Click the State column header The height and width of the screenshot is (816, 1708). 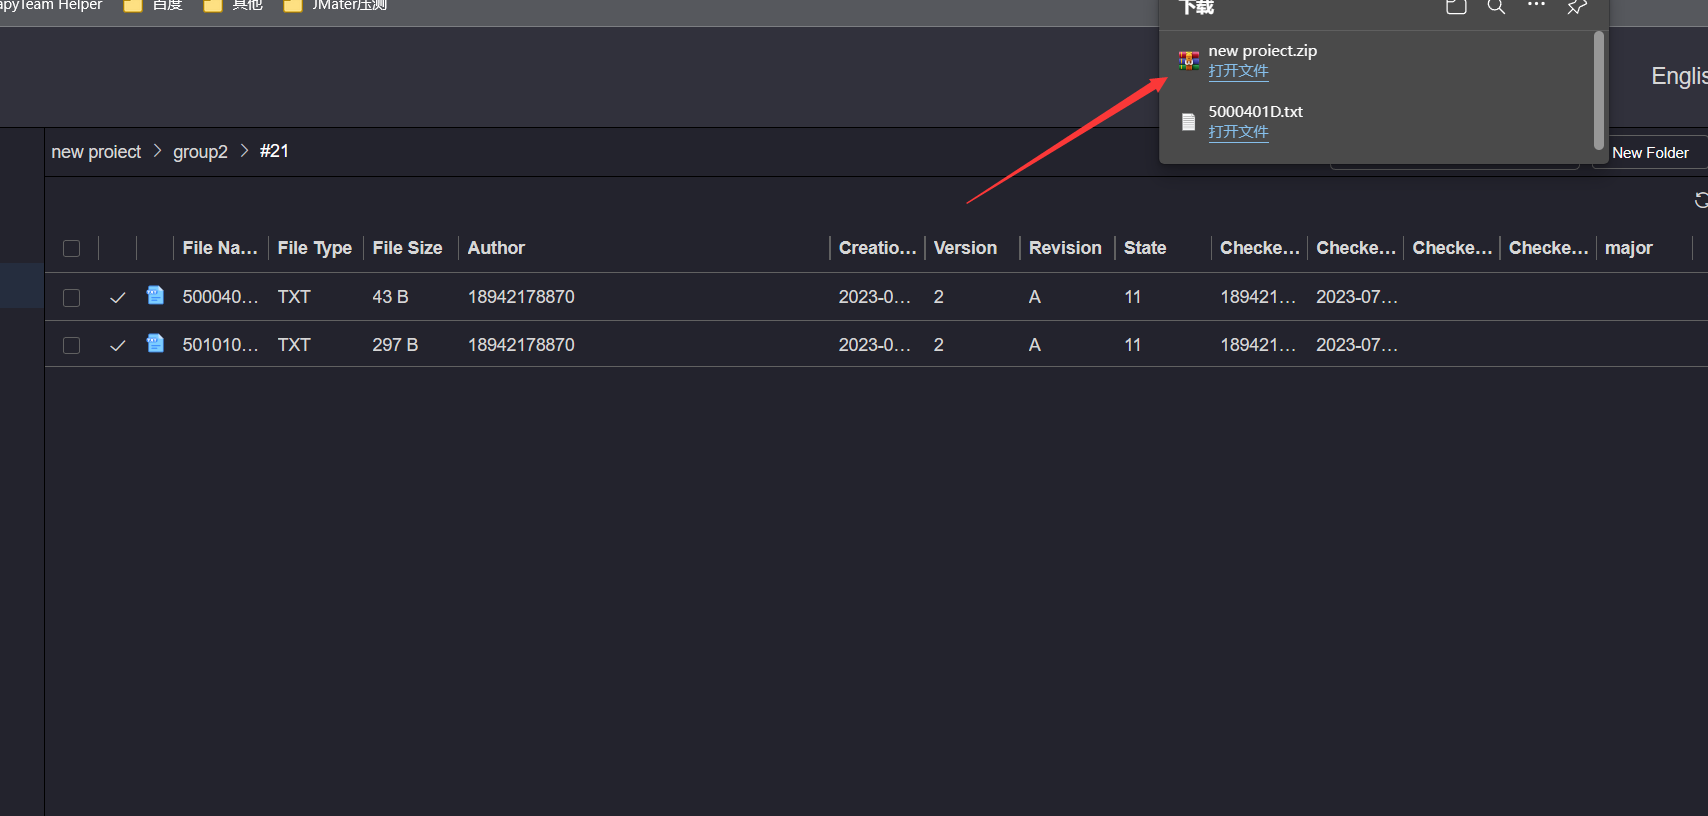pos(1145,248)
